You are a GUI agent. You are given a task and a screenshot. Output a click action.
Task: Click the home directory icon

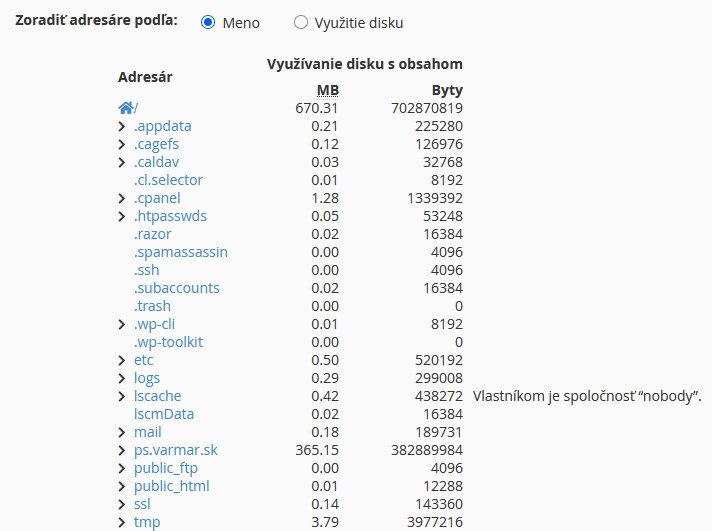point(126,108)
